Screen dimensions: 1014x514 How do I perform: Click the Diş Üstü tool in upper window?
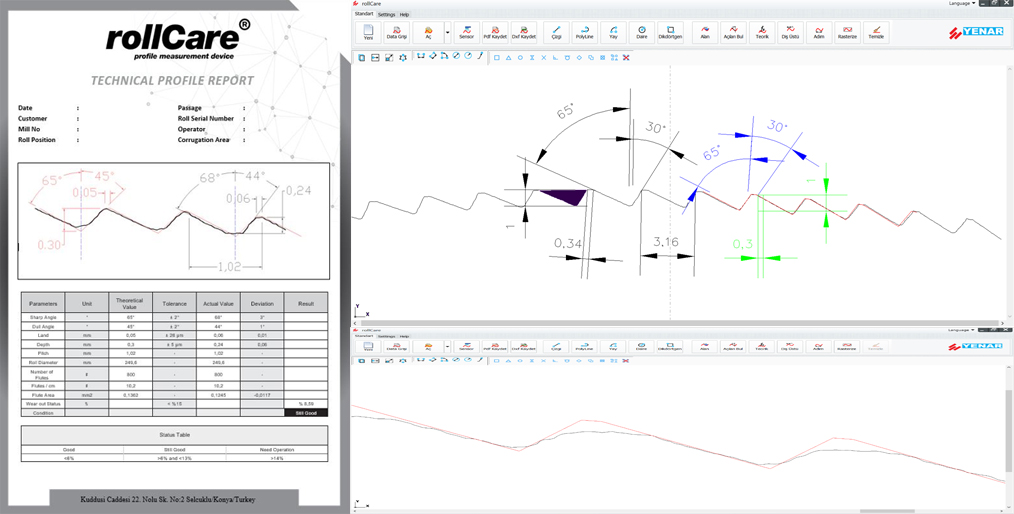coord(790,32)
